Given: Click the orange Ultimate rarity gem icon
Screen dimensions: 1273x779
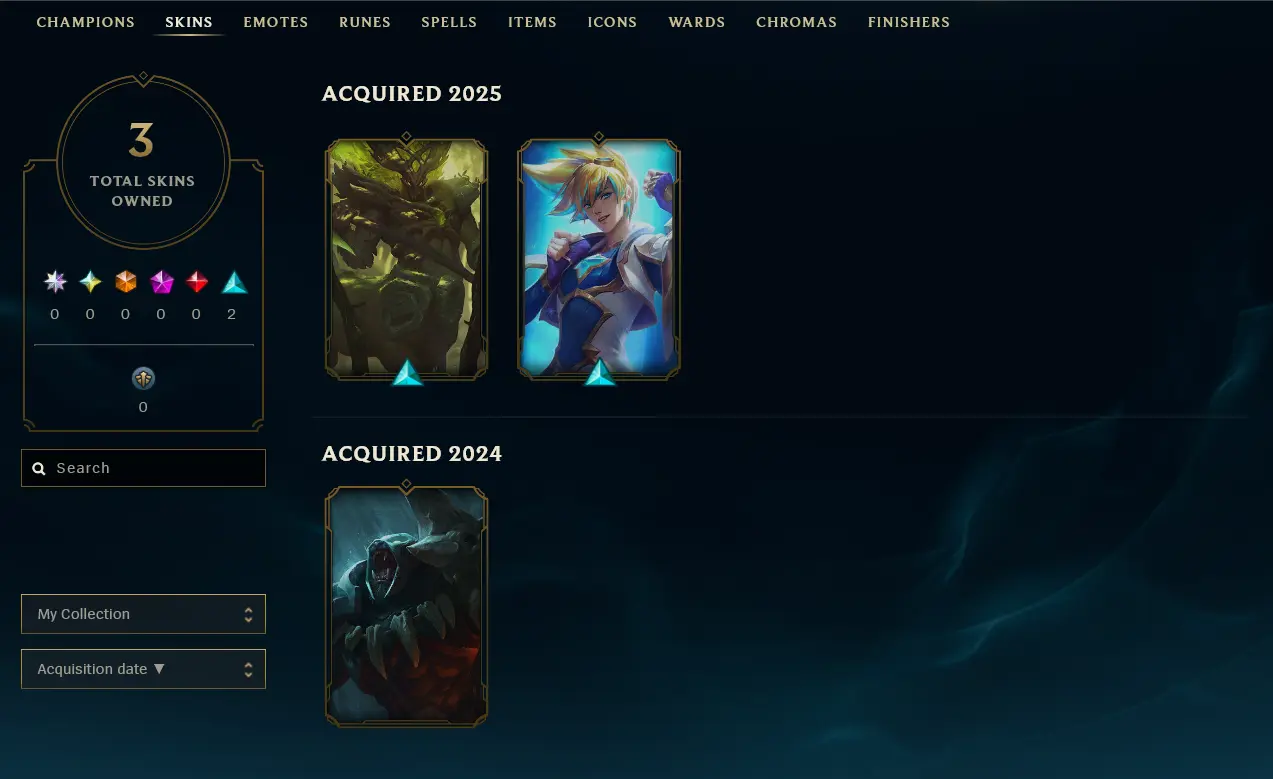Looking at the screenshot, I should click(125, 282).
